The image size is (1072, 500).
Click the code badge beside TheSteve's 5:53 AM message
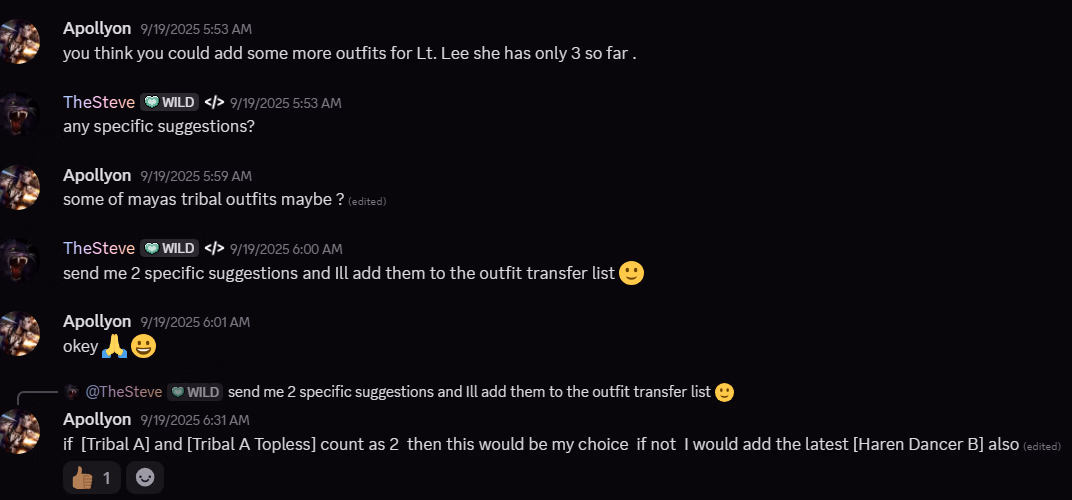214,102
